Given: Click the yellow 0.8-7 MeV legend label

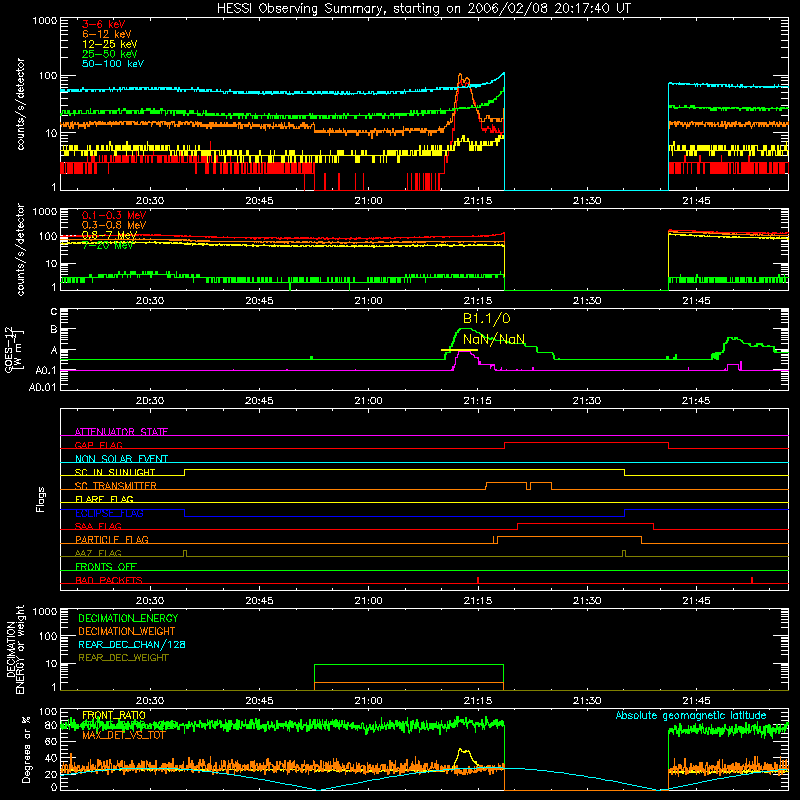Looking at the screenshot, I should (x=109, y=235).
